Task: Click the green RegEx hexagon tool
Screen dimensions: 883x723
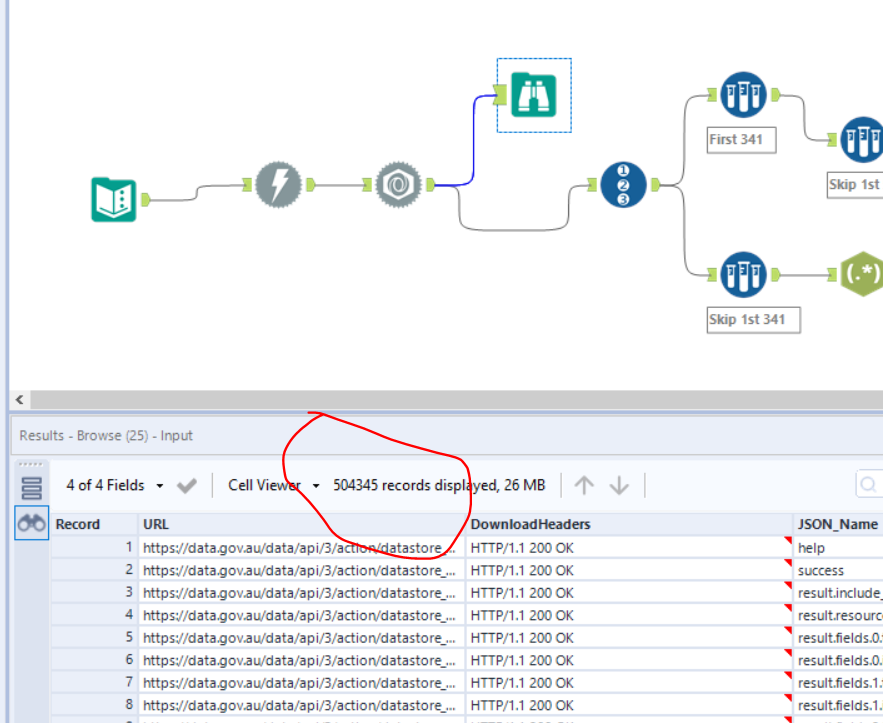Action: pos(862,274)
